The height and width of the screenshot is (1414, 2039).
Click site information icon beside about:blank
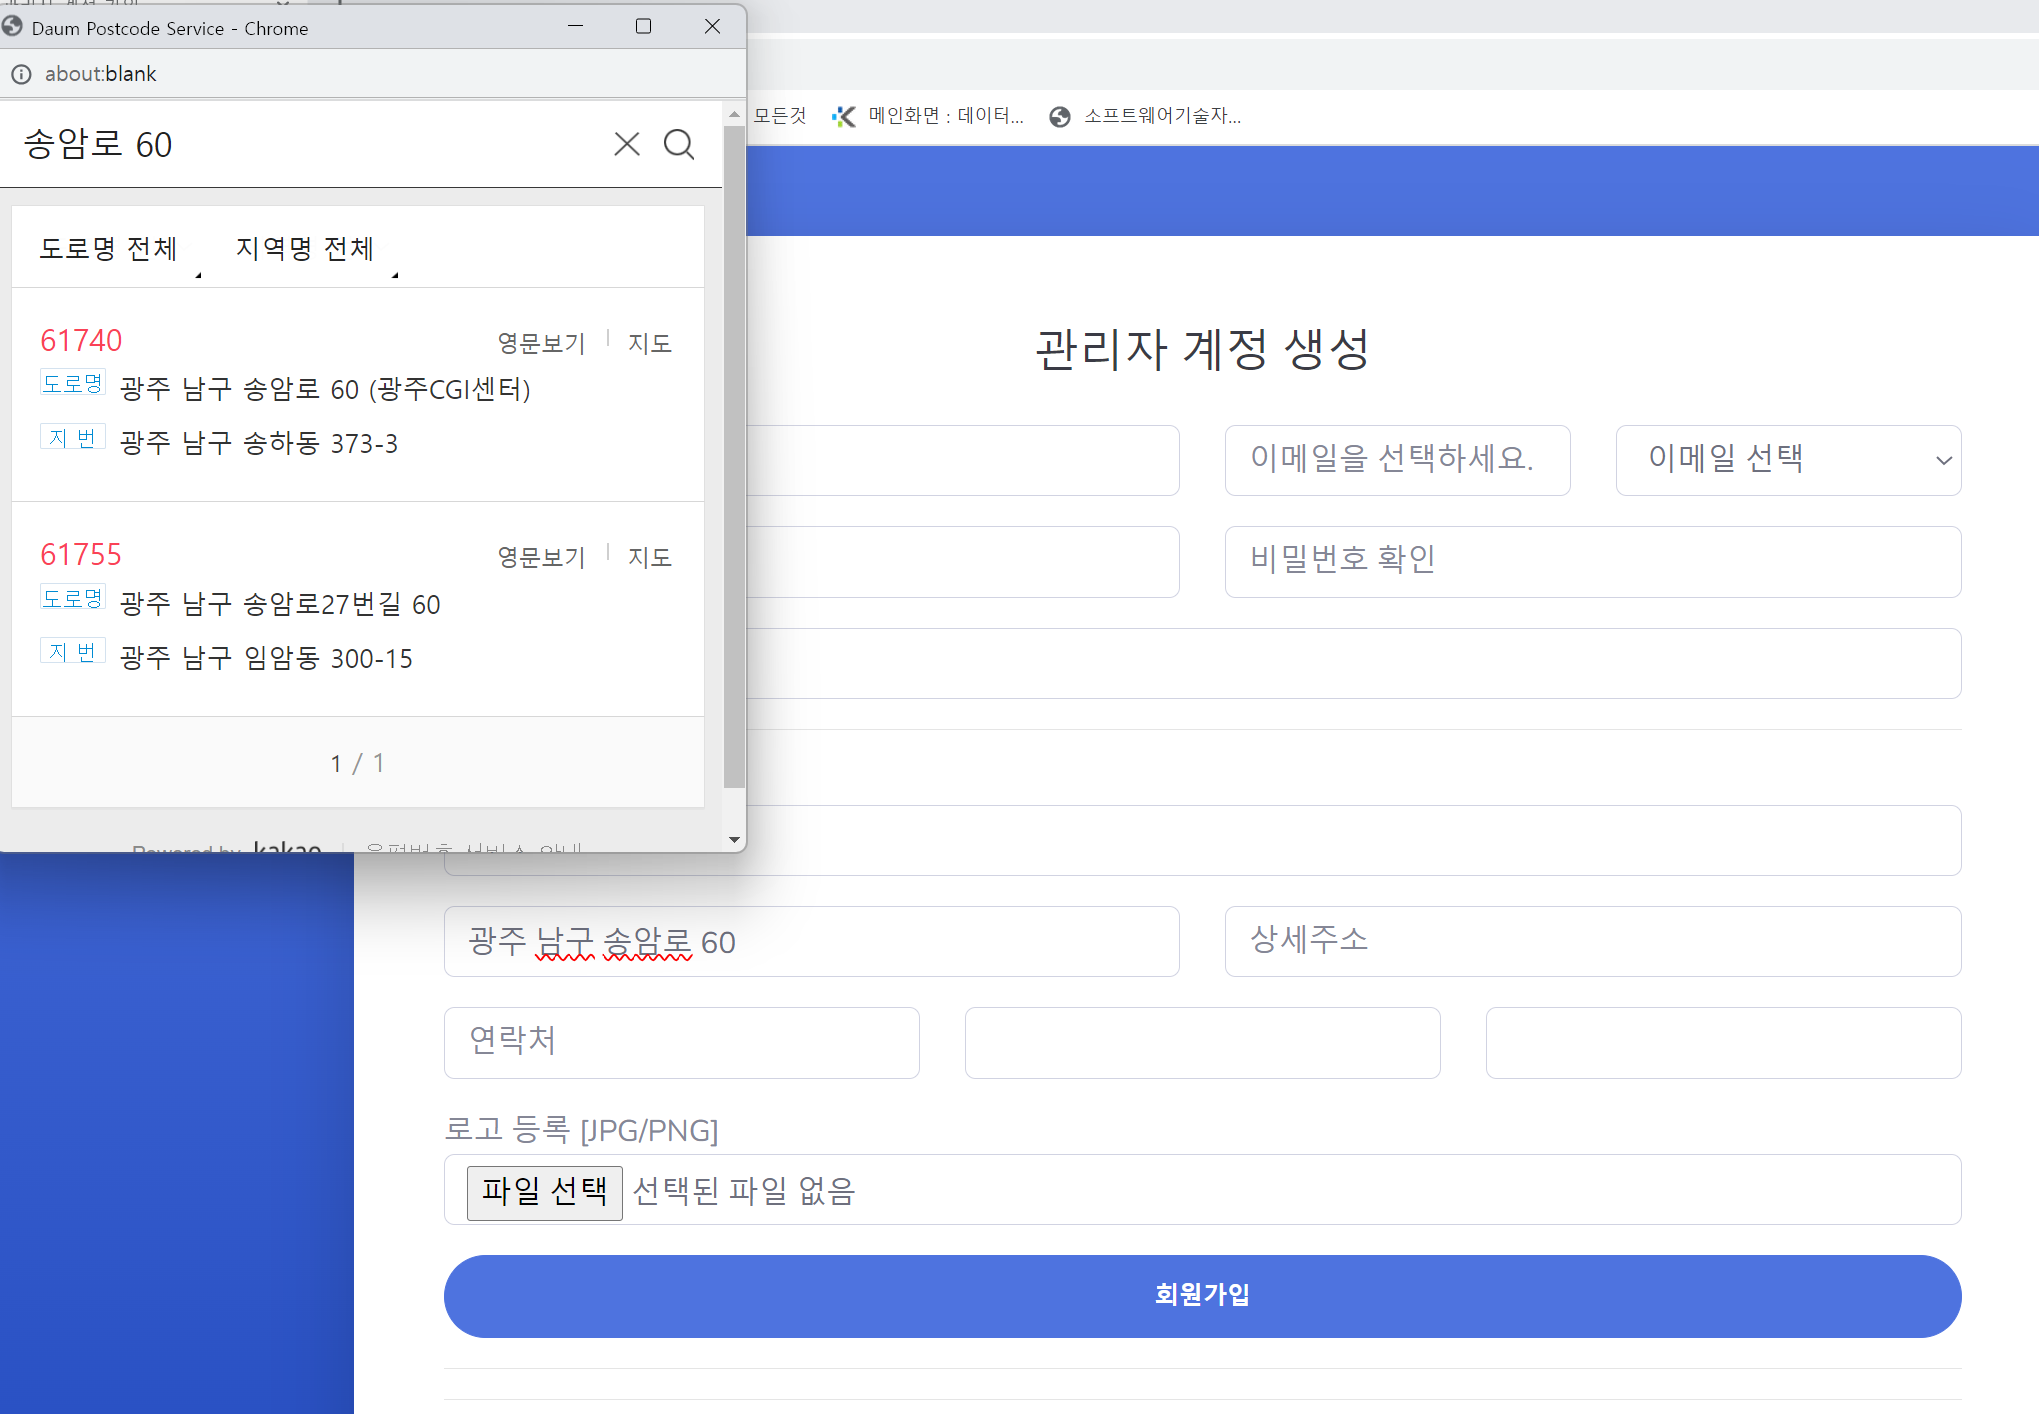pos(21,73)
